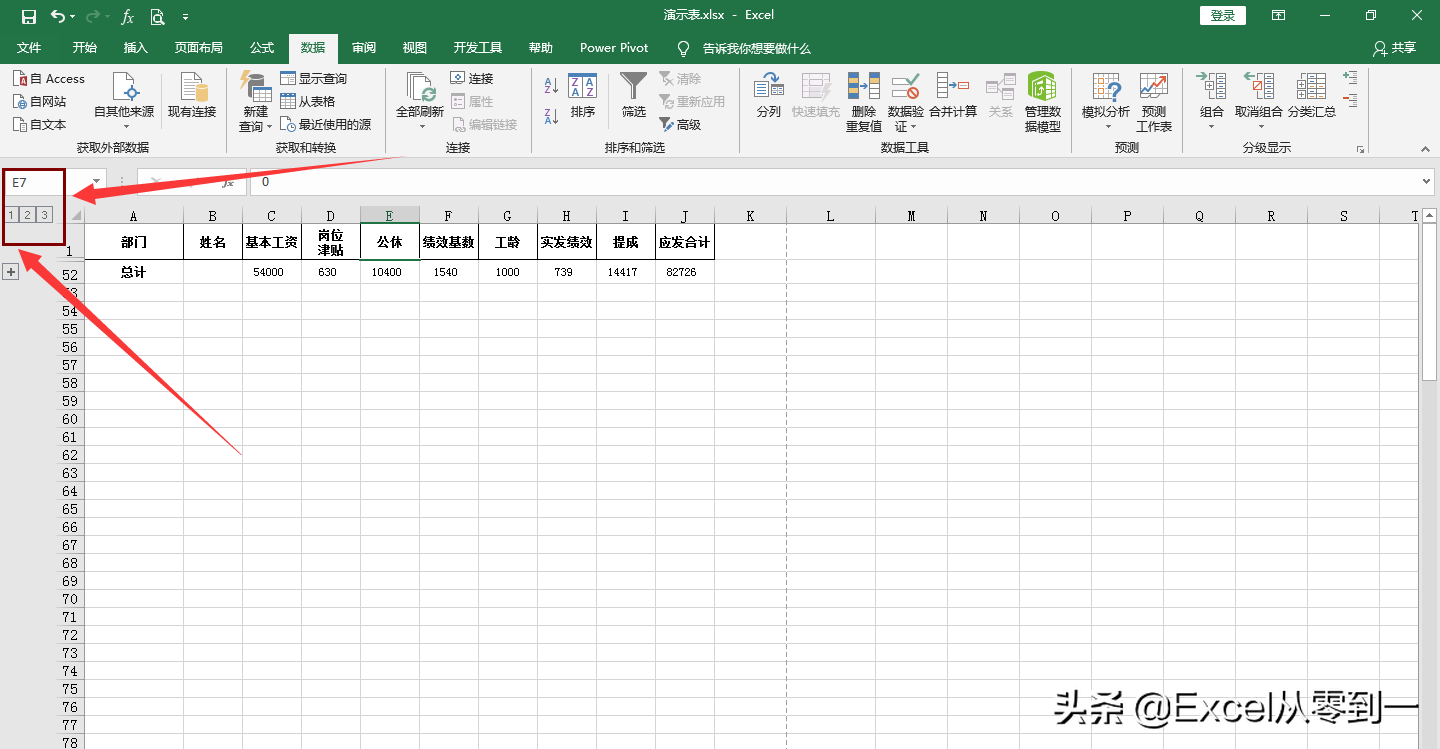Viewport: 1440px width, 749px height.
Task: Click Recent Sources (最近使用的源)
Action: [325, 124]
